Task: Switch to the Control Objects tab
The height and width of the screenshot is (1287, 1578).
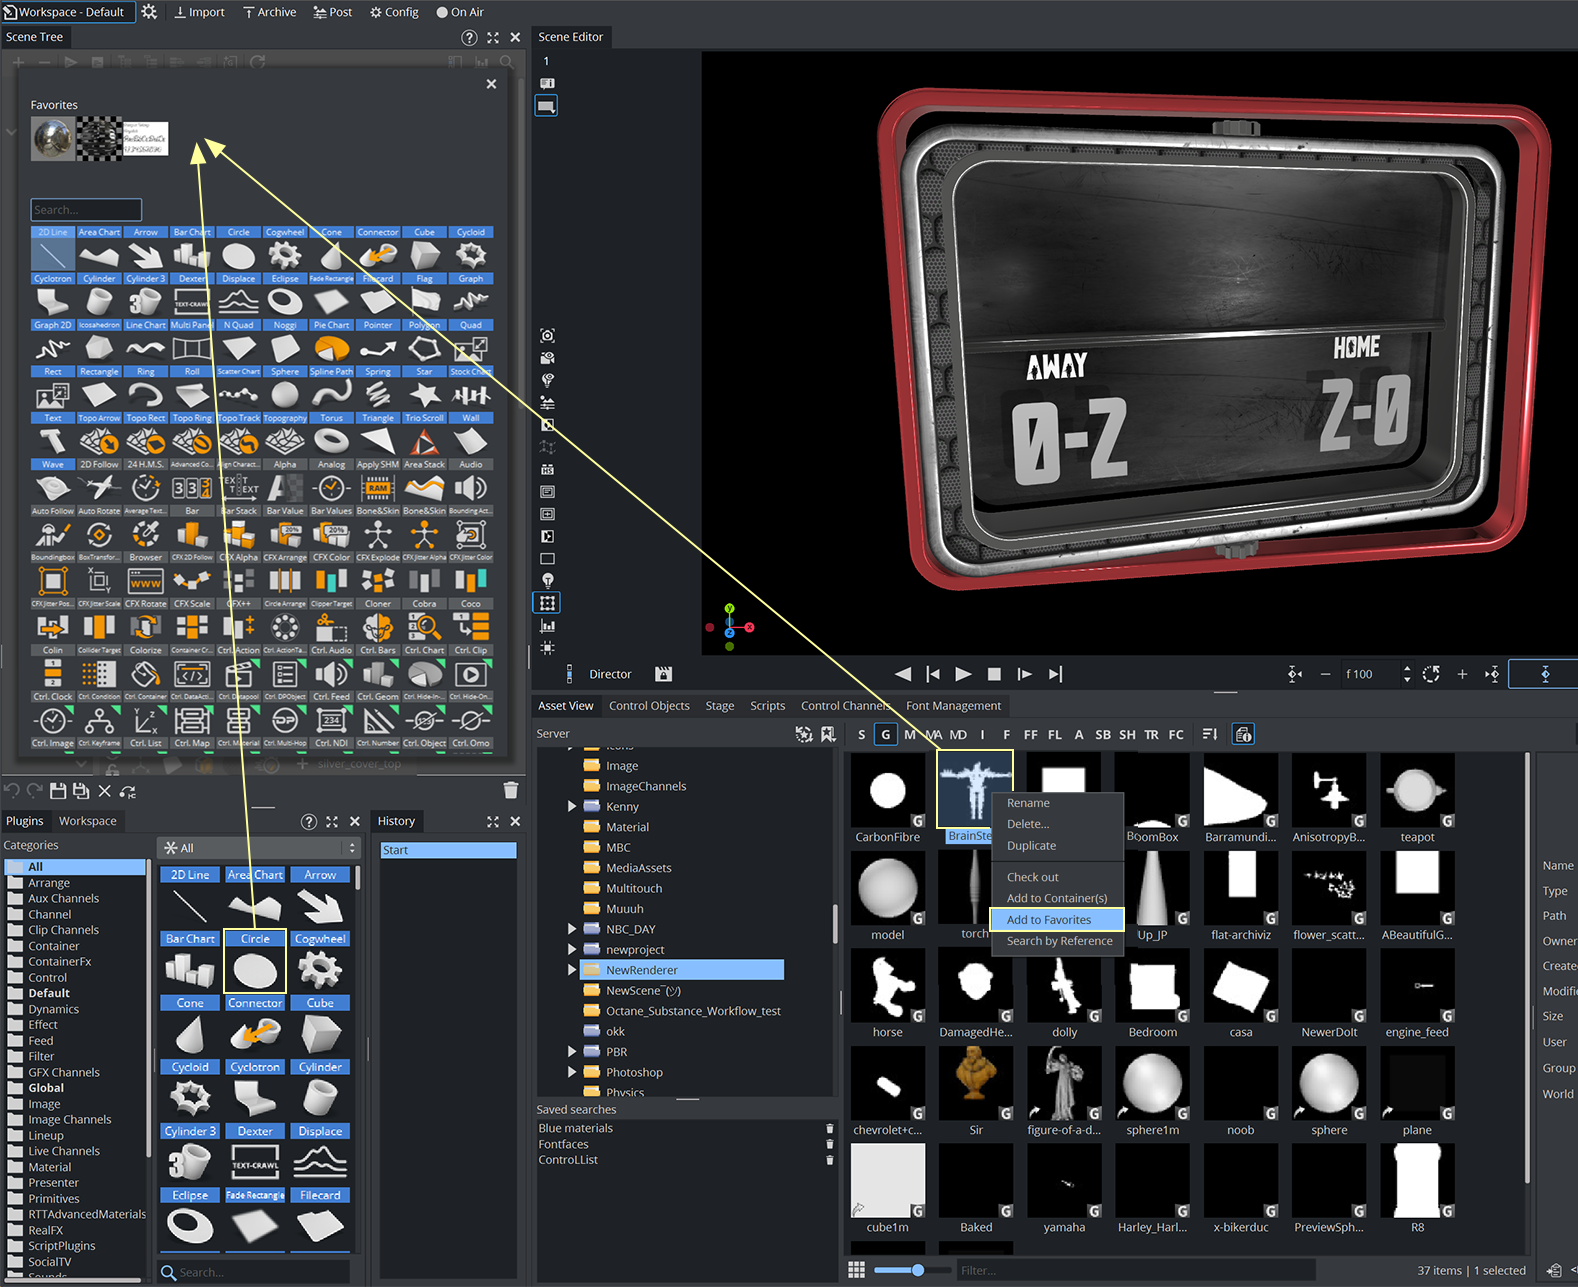Action: (x=649, y=706)
